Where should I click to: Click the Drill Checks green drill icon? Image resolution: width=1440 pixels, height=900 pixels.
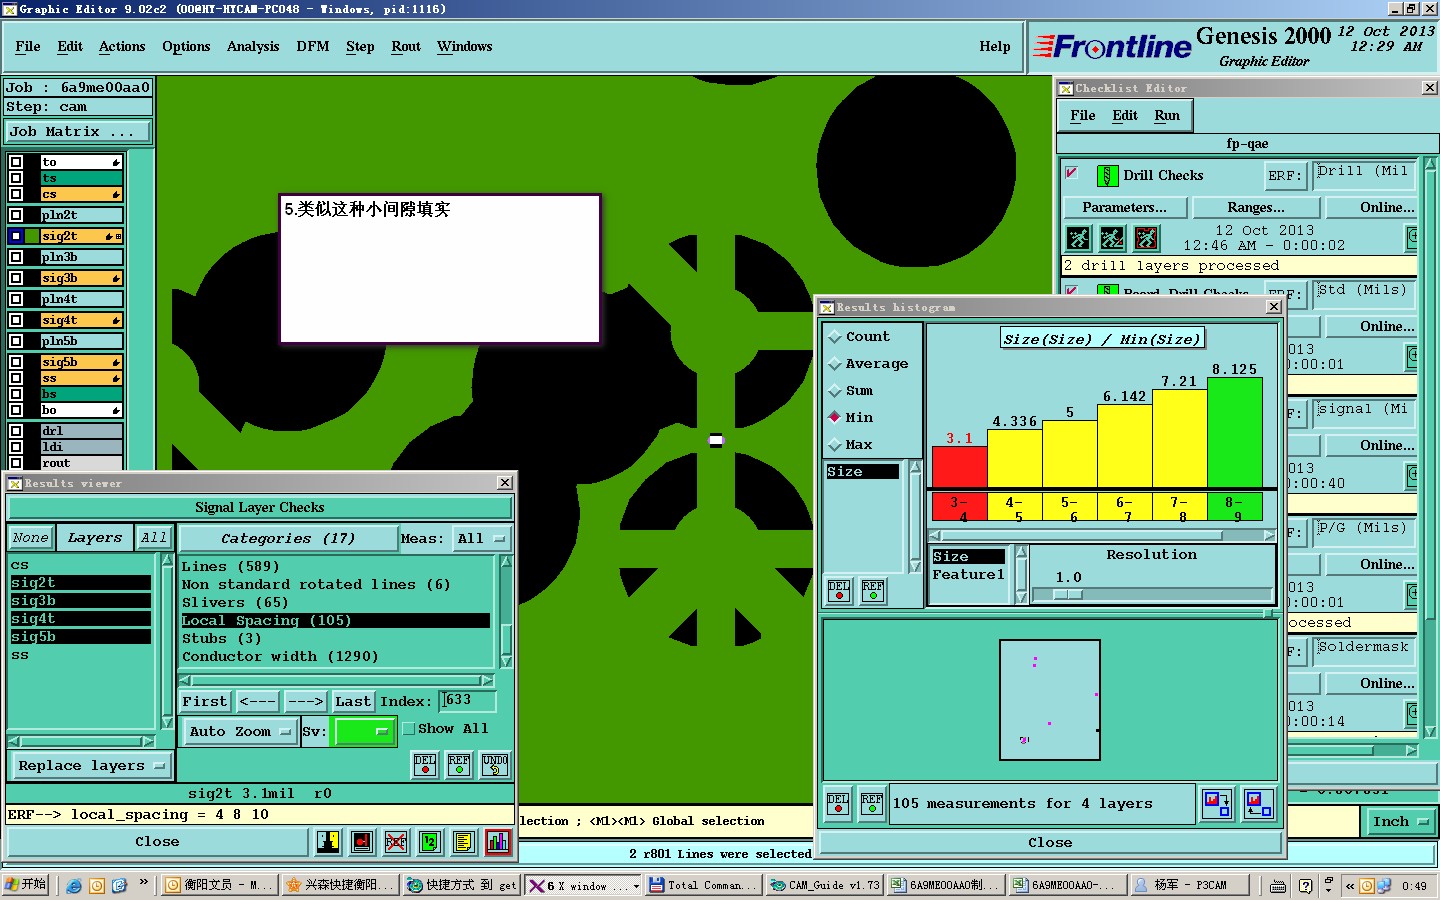click(x=1107, y=176)
